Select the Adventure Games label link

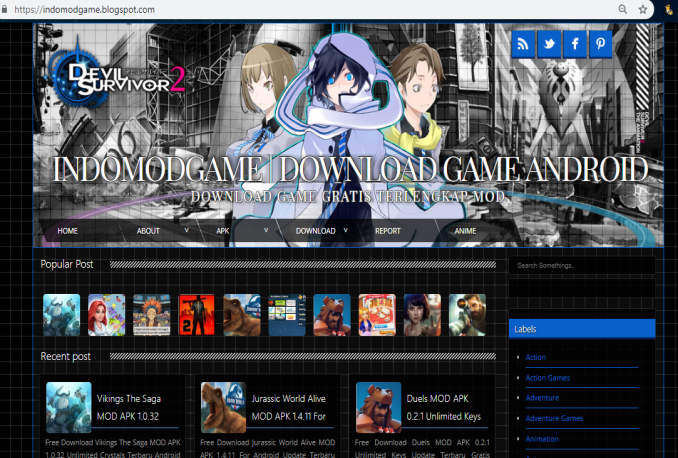point(554,418)
